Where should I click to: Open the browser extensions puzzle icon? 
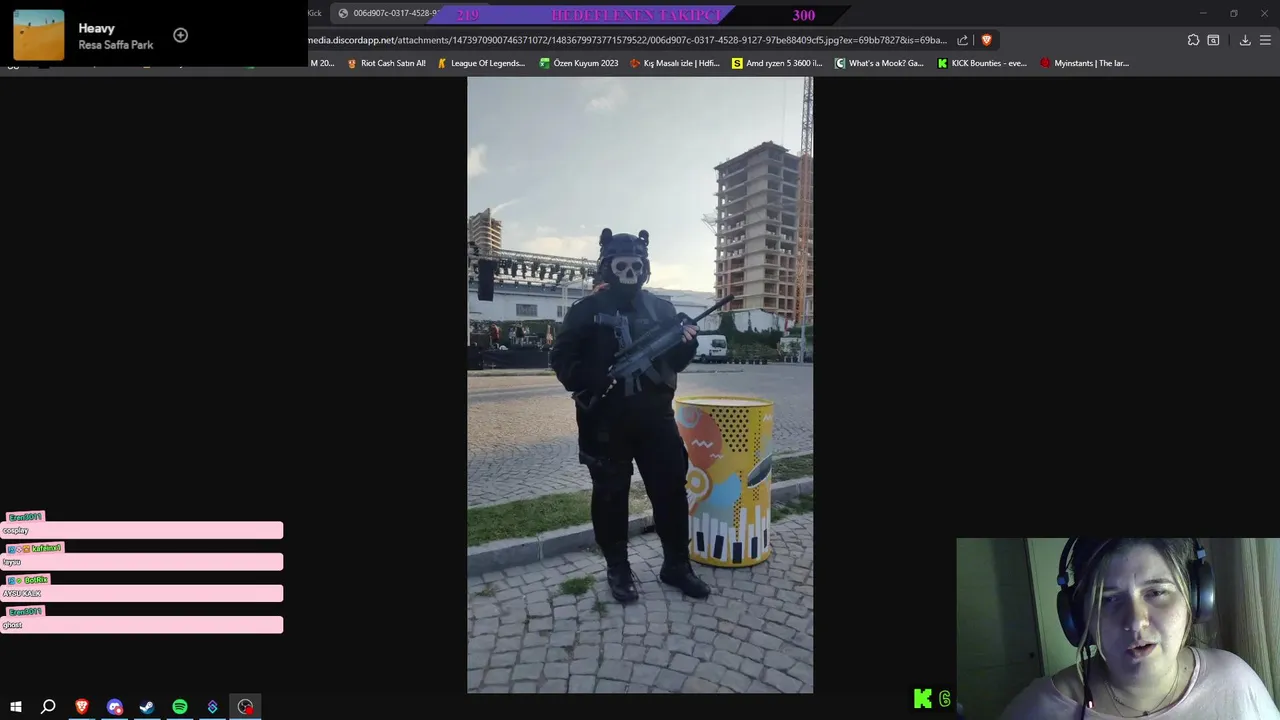(1193, 40)
